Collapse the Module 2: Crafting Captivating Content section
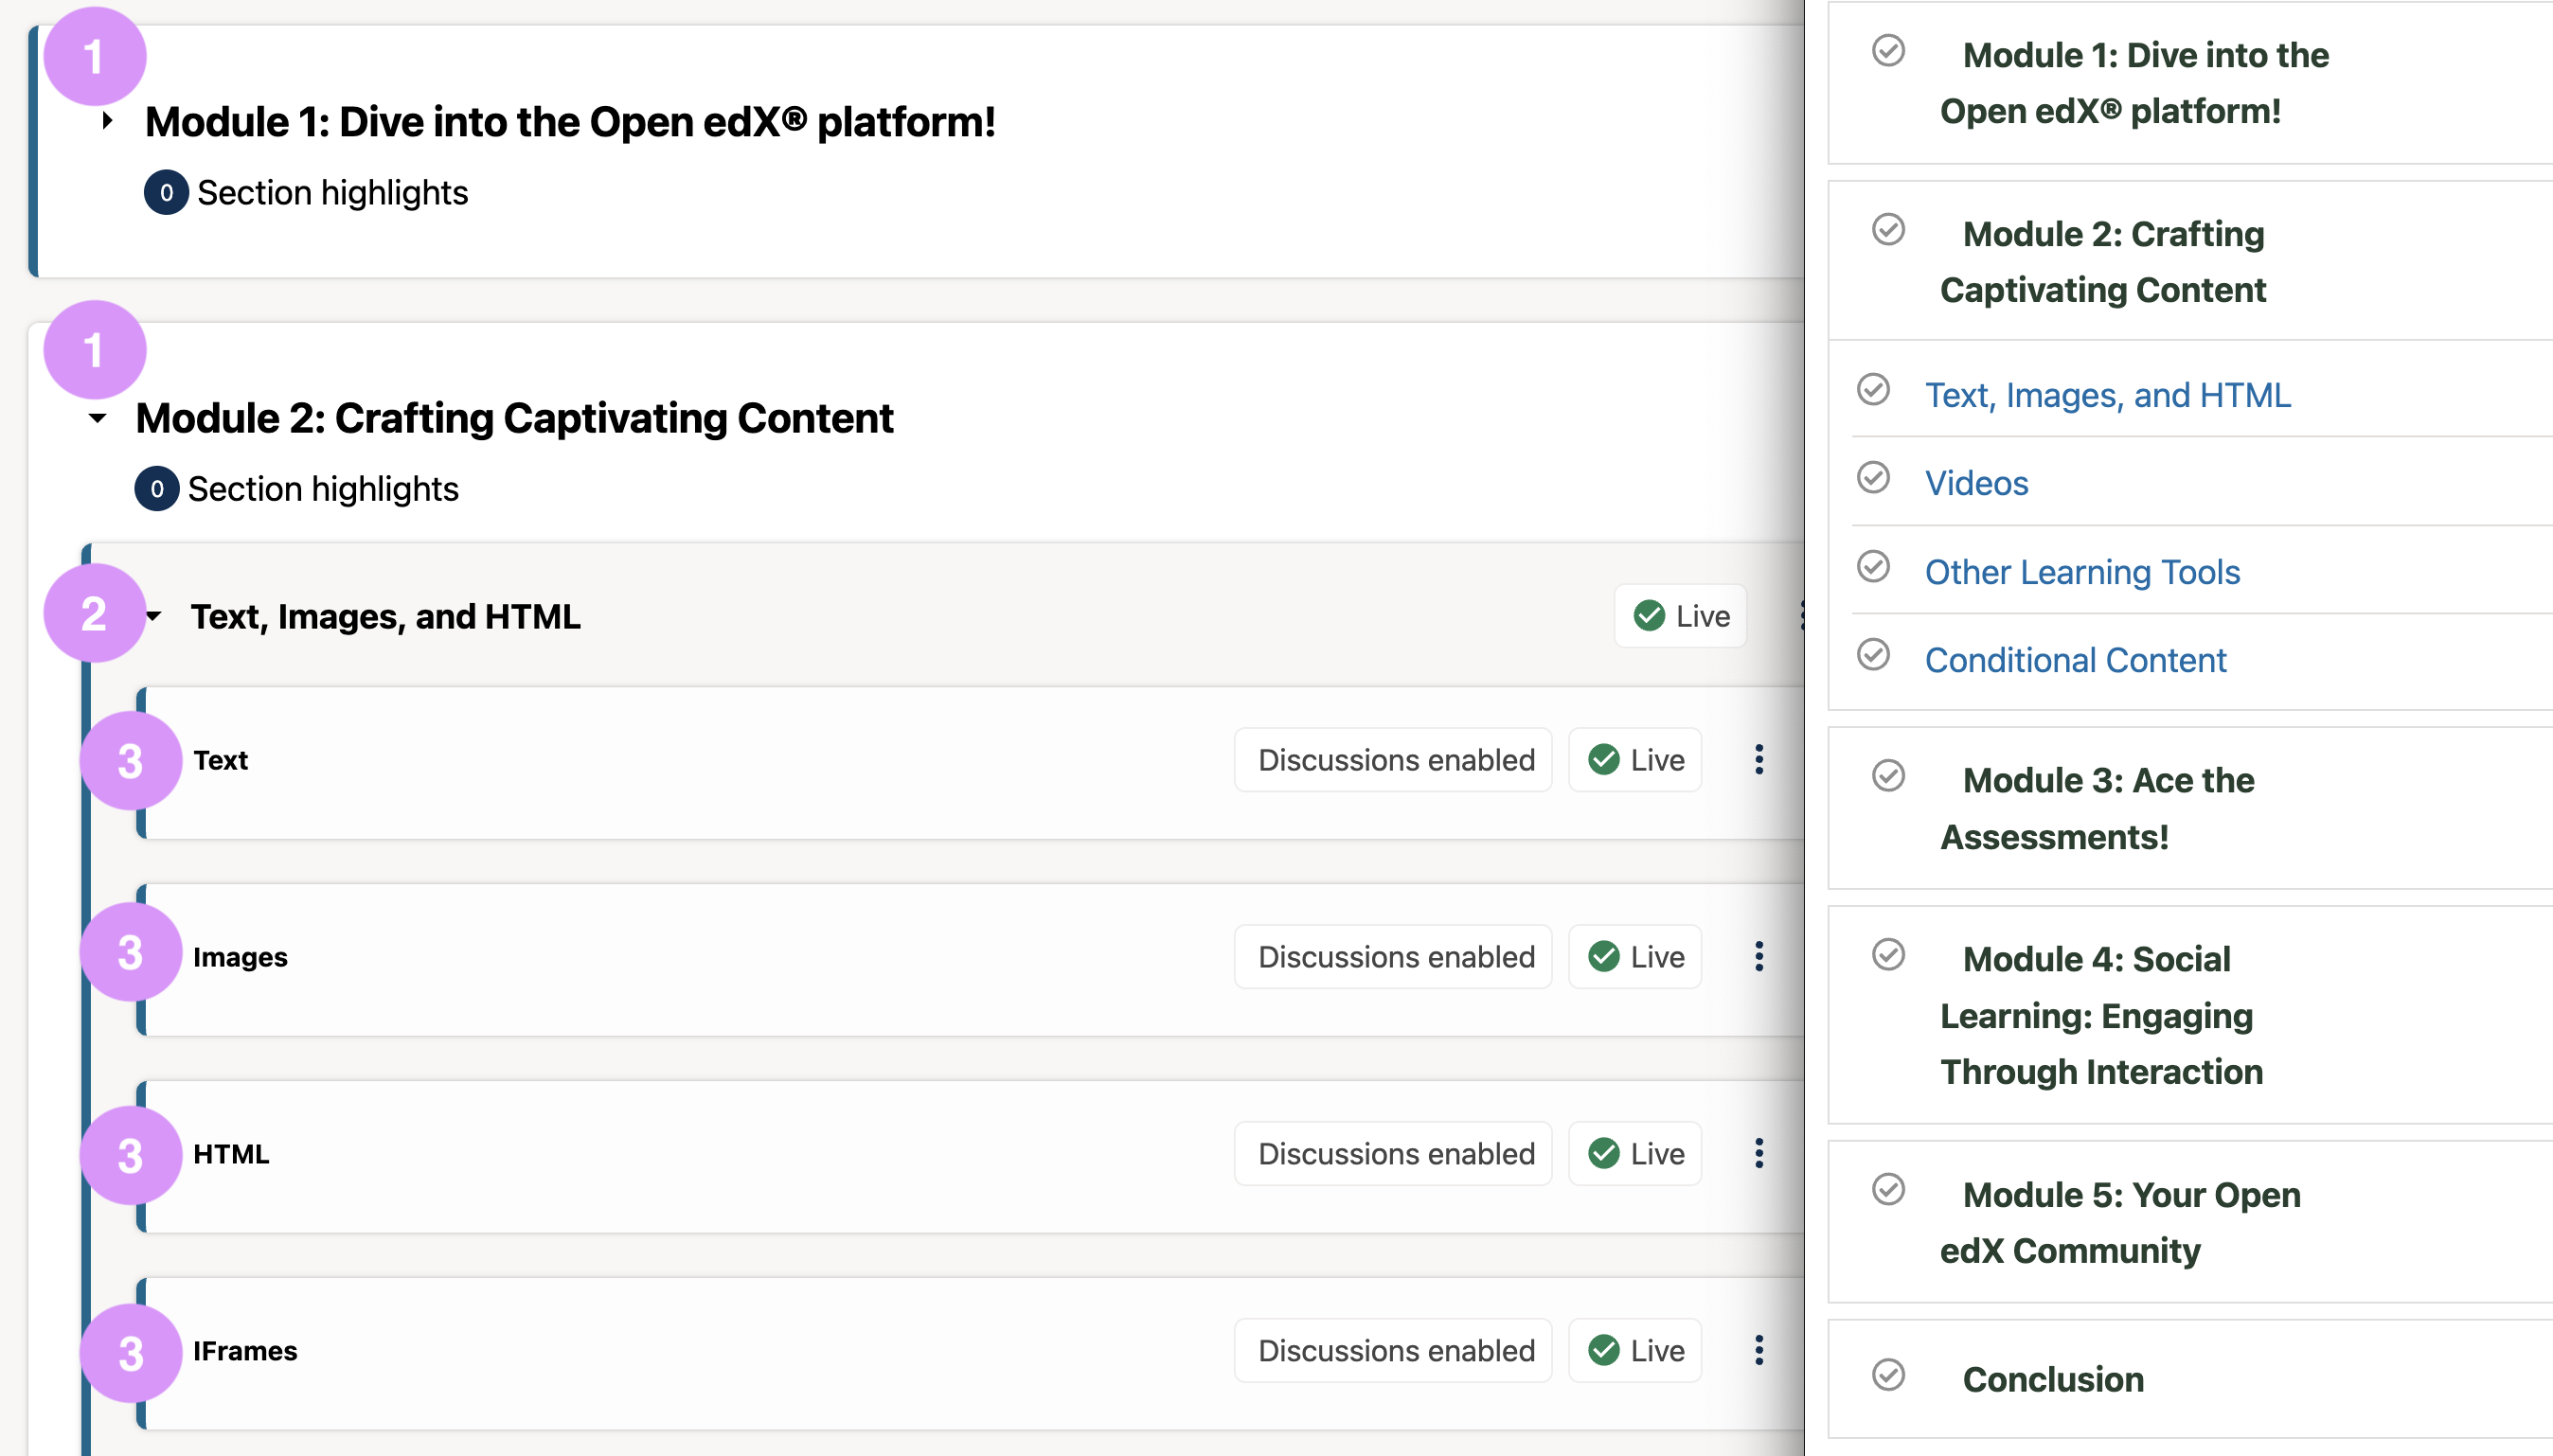 [x=98, y=418]
